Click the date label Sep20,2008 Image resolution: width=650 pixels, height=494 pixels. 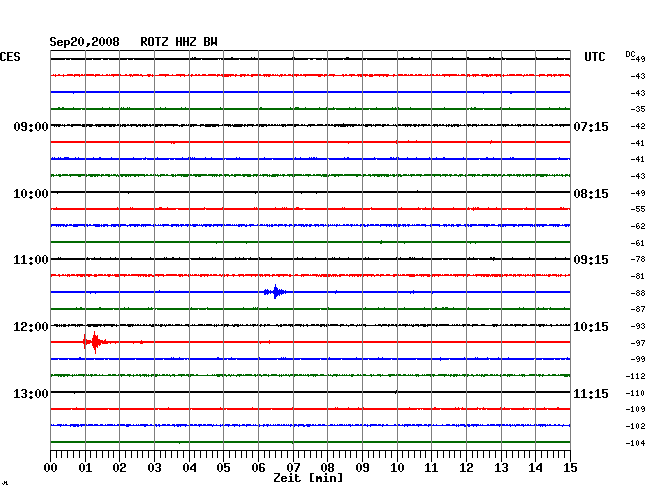pyautogui.click(x=84, y=42)
